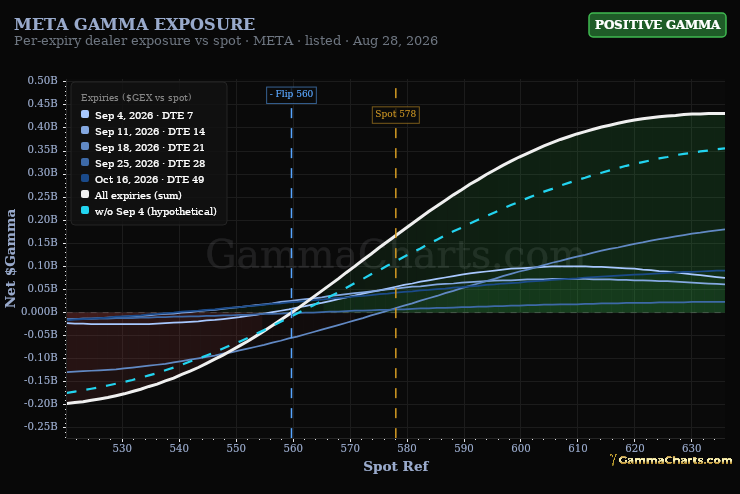
Task: Click y-axis label -0.15B
Action: (x=41, y=381)
